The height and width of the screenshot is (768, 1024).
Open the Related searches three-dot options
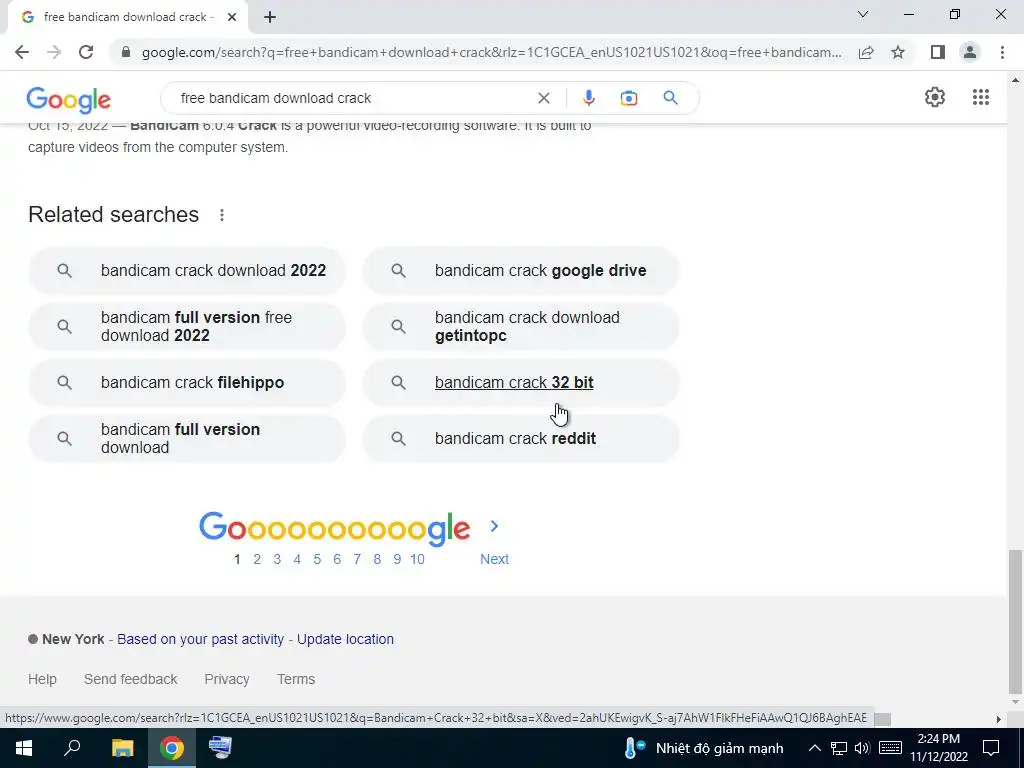point(222,215)
